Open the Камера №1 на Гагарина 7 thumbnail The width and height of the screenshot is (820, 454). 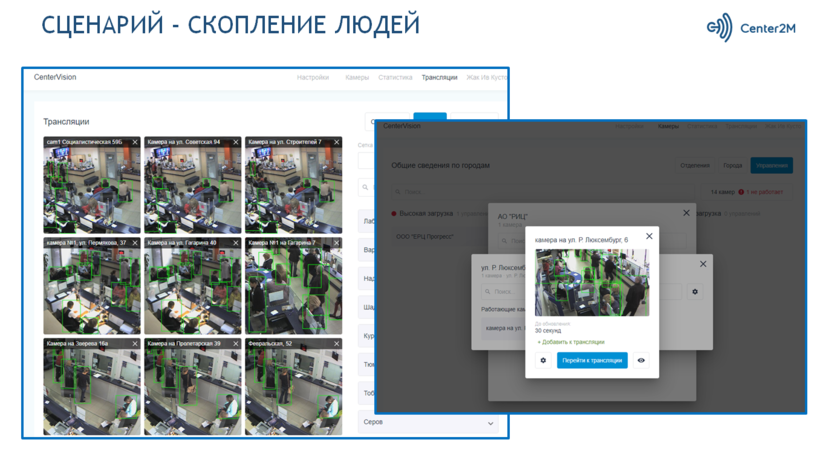coord(293,290)
